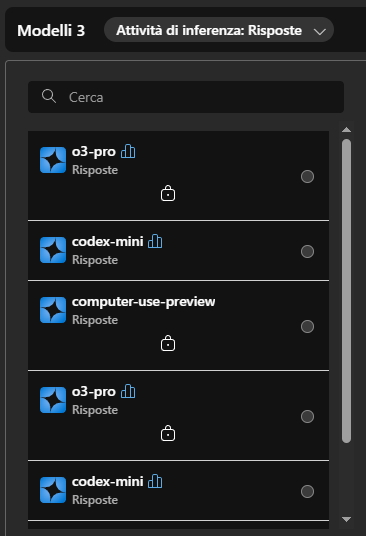The height and width of the screenshot is (536, 366).
Task: Select the radio button for first o3-pro
Action: click(307, 176)
